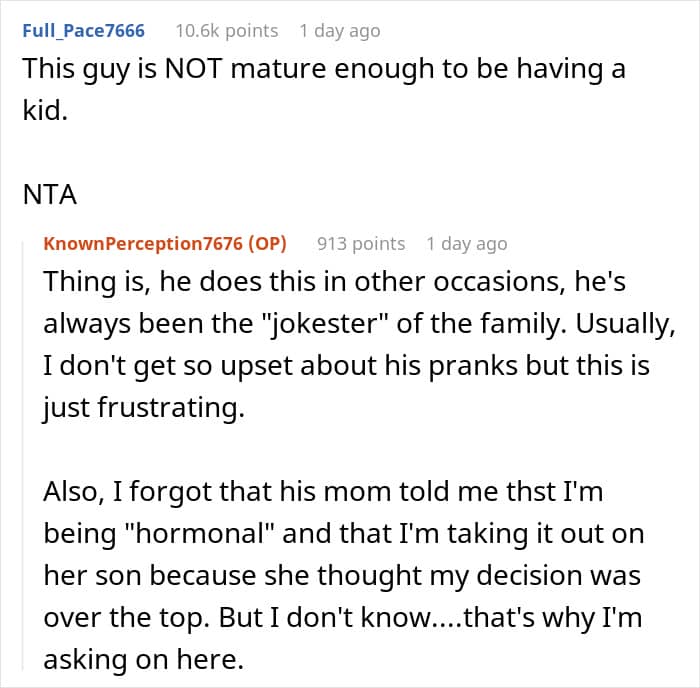Click the "913 points" score

(361, 243)
